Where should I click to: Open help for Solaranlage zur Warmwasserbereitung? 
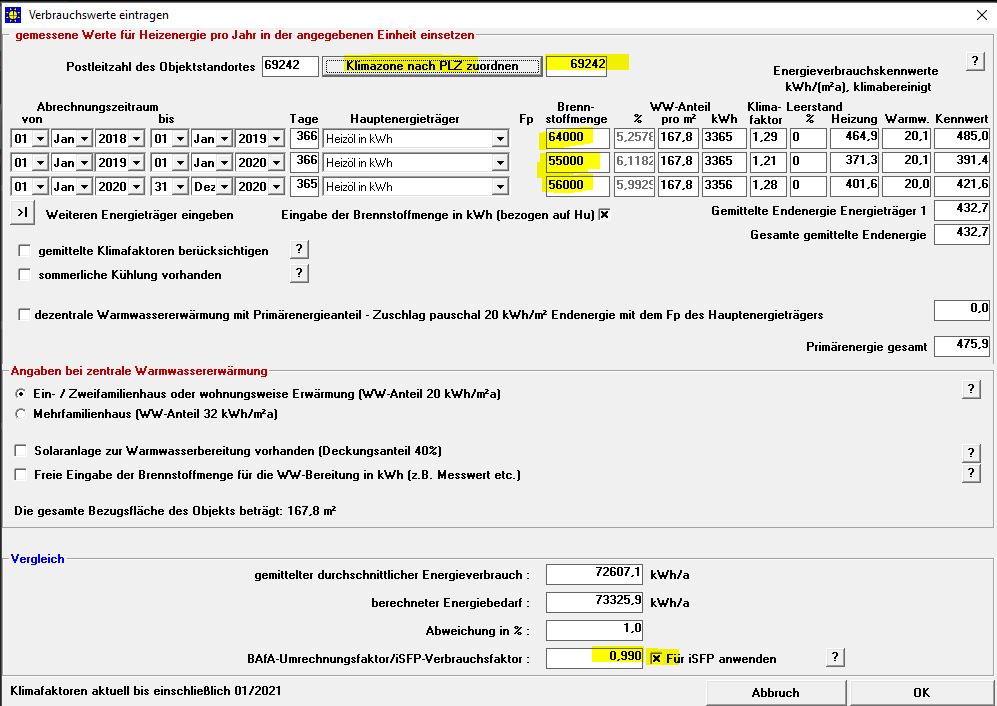coord(971,452)
